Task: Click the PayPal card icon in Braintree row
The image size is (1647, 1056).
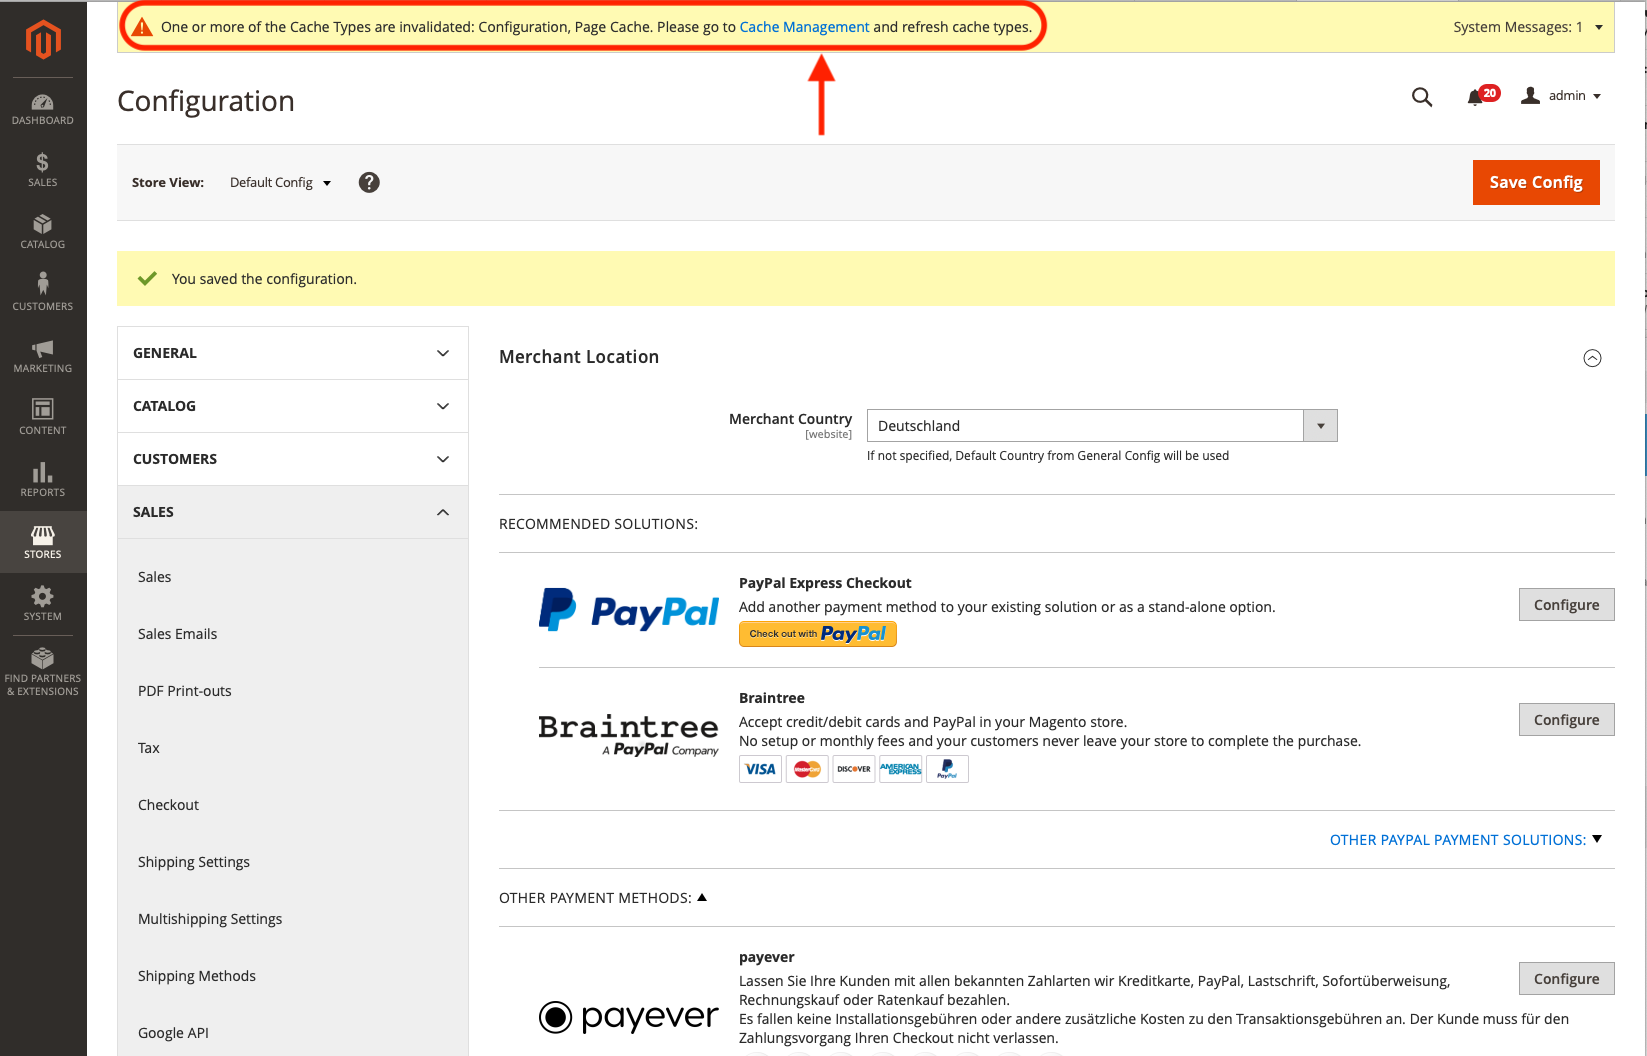Action: [947, 769]
